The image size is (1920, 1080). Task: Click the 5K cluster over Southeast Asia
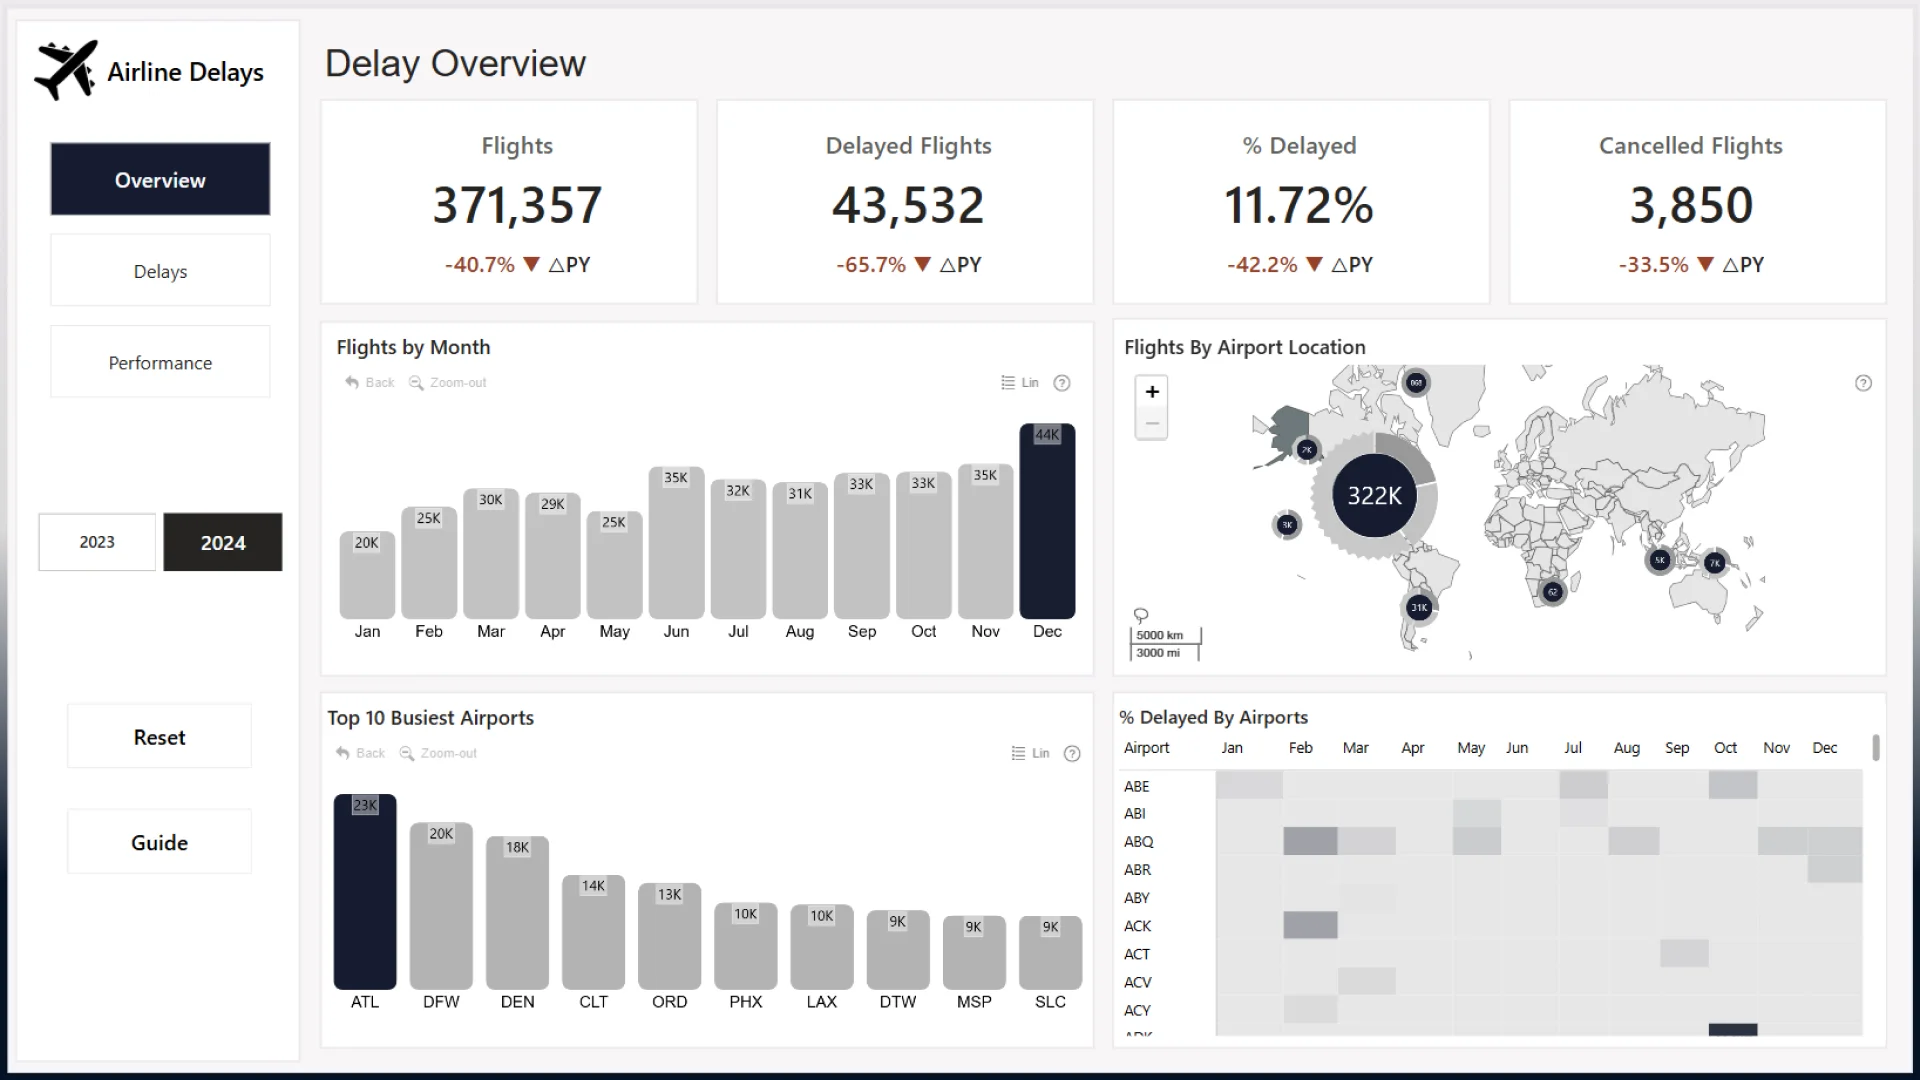(x=1659, y=560)
